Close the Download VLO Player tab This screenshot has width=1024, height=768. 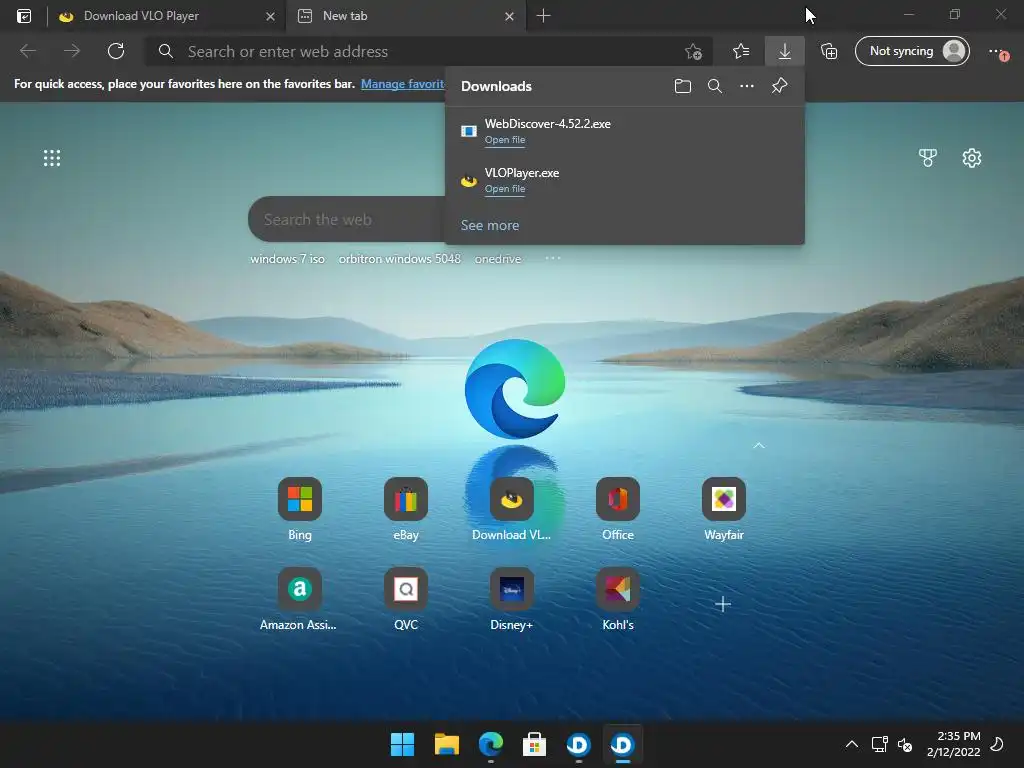(270, 16)
